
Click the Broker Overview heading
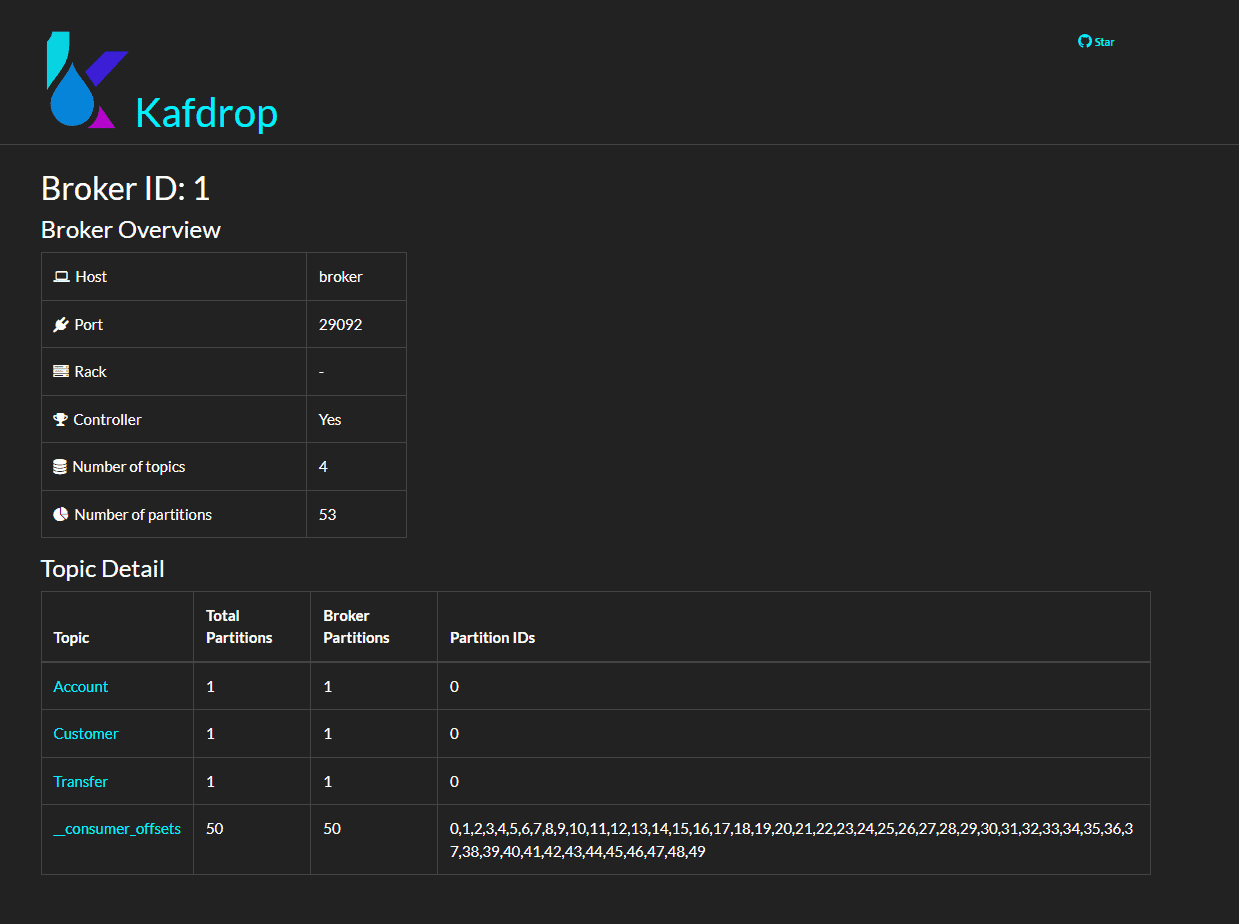click(x=130, y=229)
